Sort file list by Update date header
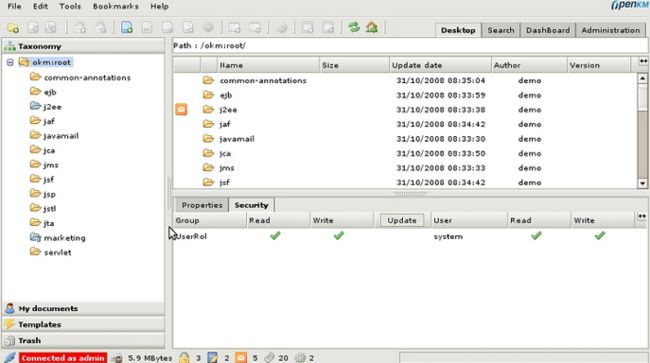 (x=440, y=65)
